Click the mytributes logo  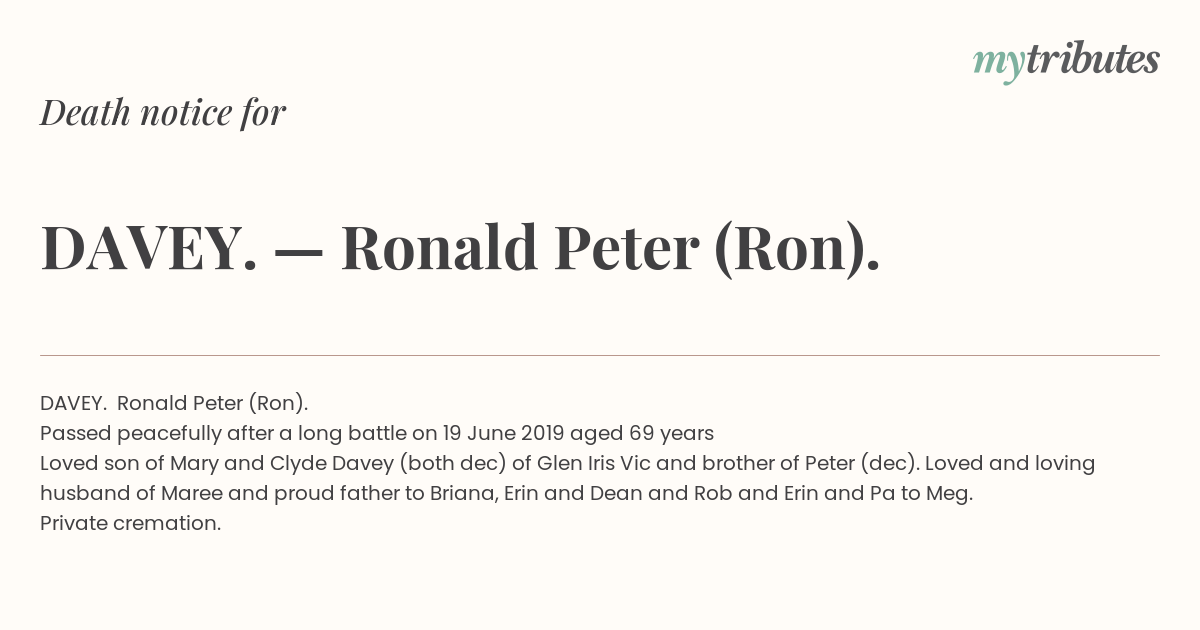pos(1066,61)
